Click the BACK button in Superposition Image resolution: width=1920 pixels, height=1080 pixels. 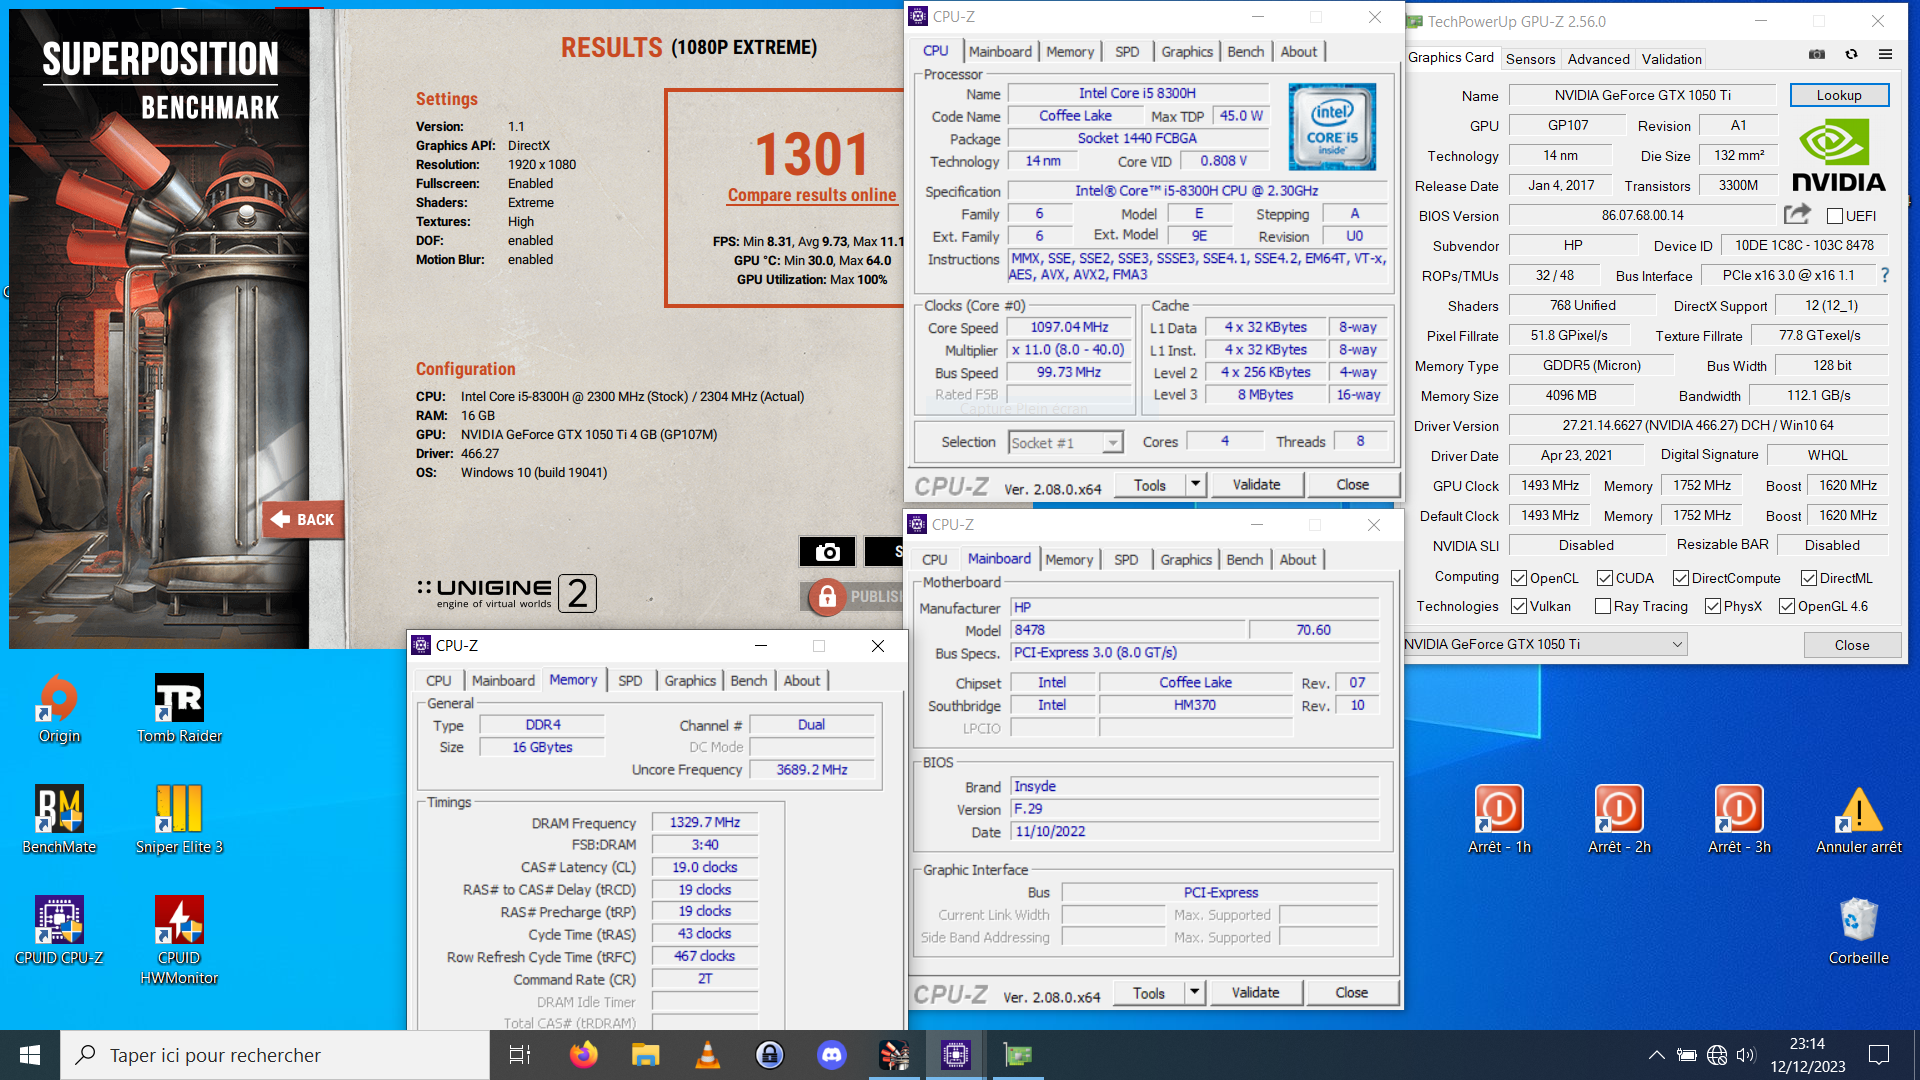pos(303,519)
